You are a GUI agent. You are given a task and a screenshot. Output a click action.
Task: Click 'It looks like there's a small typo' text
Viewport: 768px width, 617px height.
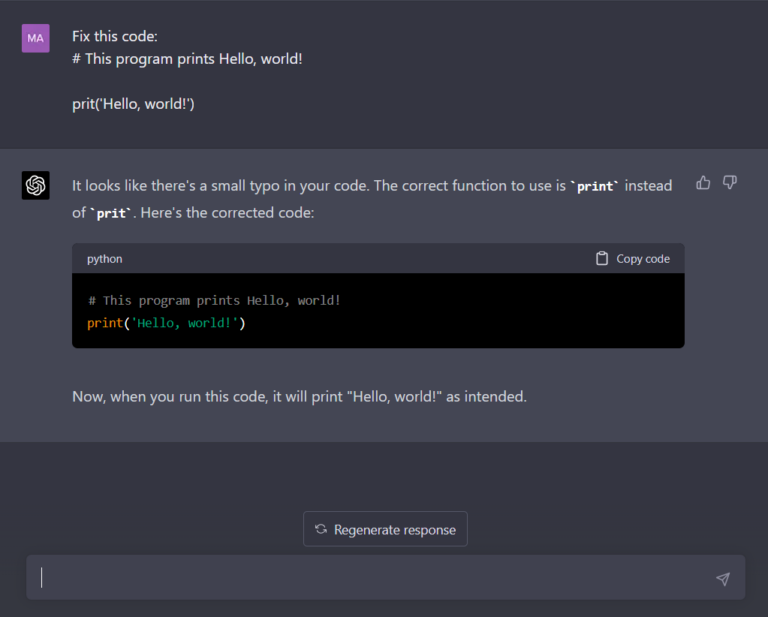point(176,186)
